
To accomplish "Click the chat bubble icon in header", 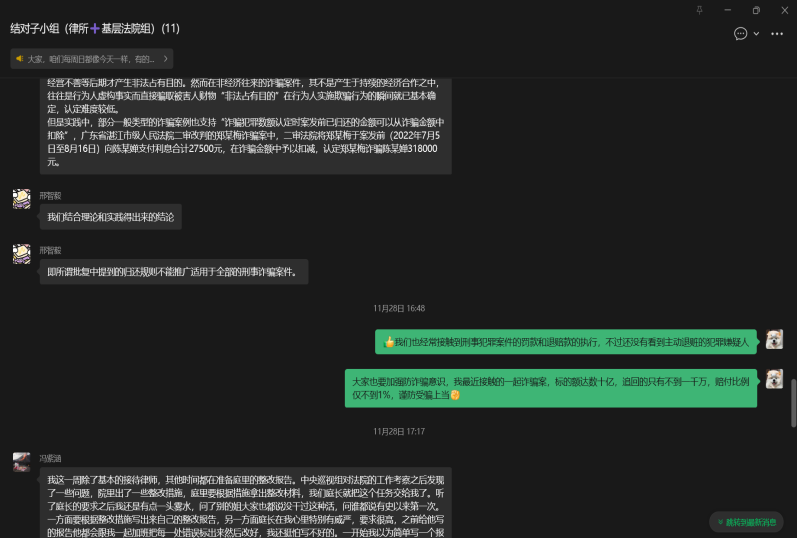I will pos(740,33).
